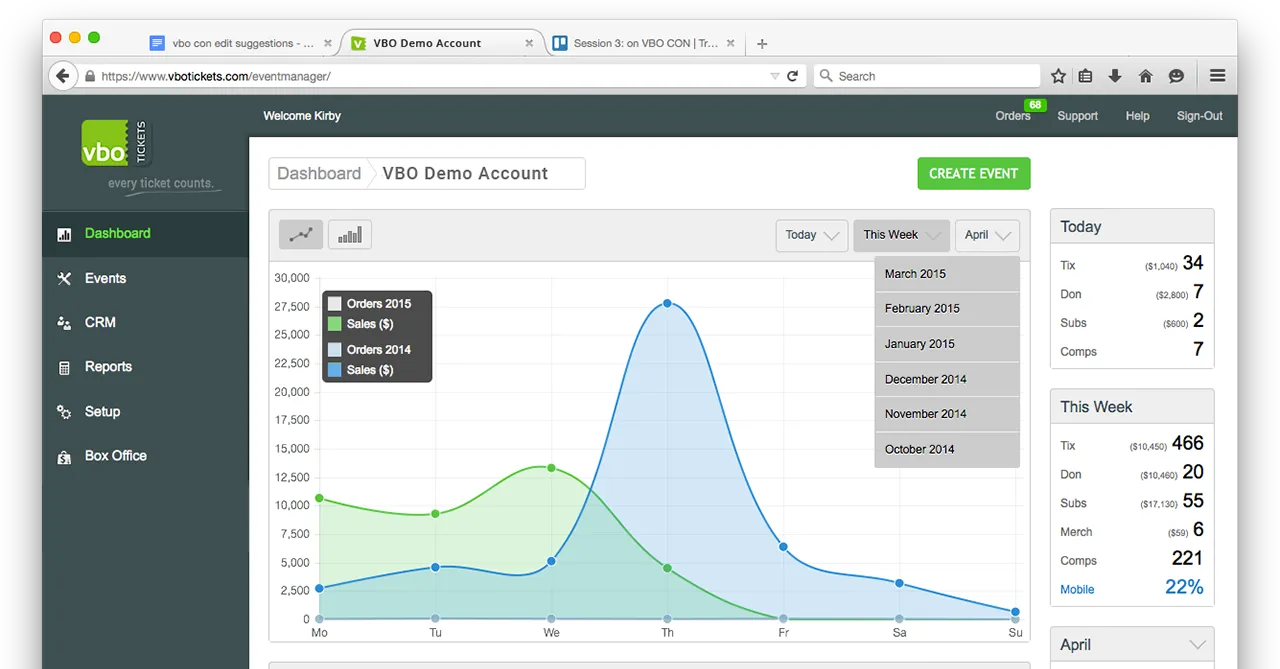This screenshot has height=669, width=1280.
Task: Select March 2015 from the month list
Action: pyautogui.click(x=915, y=273)
